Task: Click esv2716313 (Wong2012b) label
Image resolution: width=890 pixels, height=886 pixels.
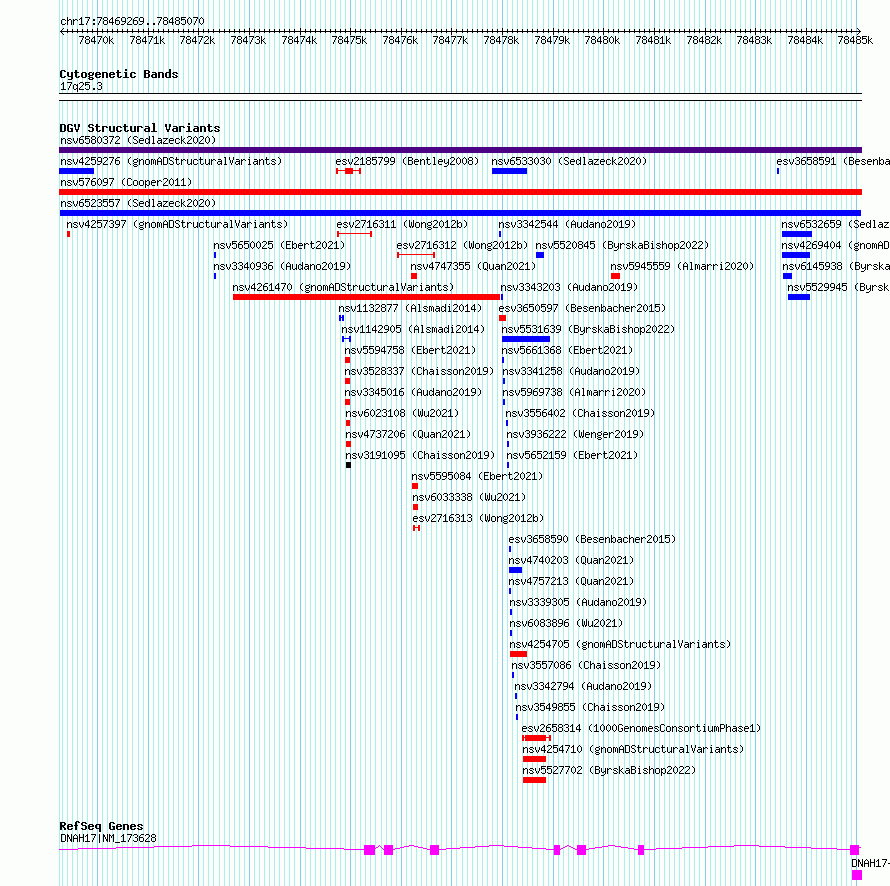Action: 478,518
